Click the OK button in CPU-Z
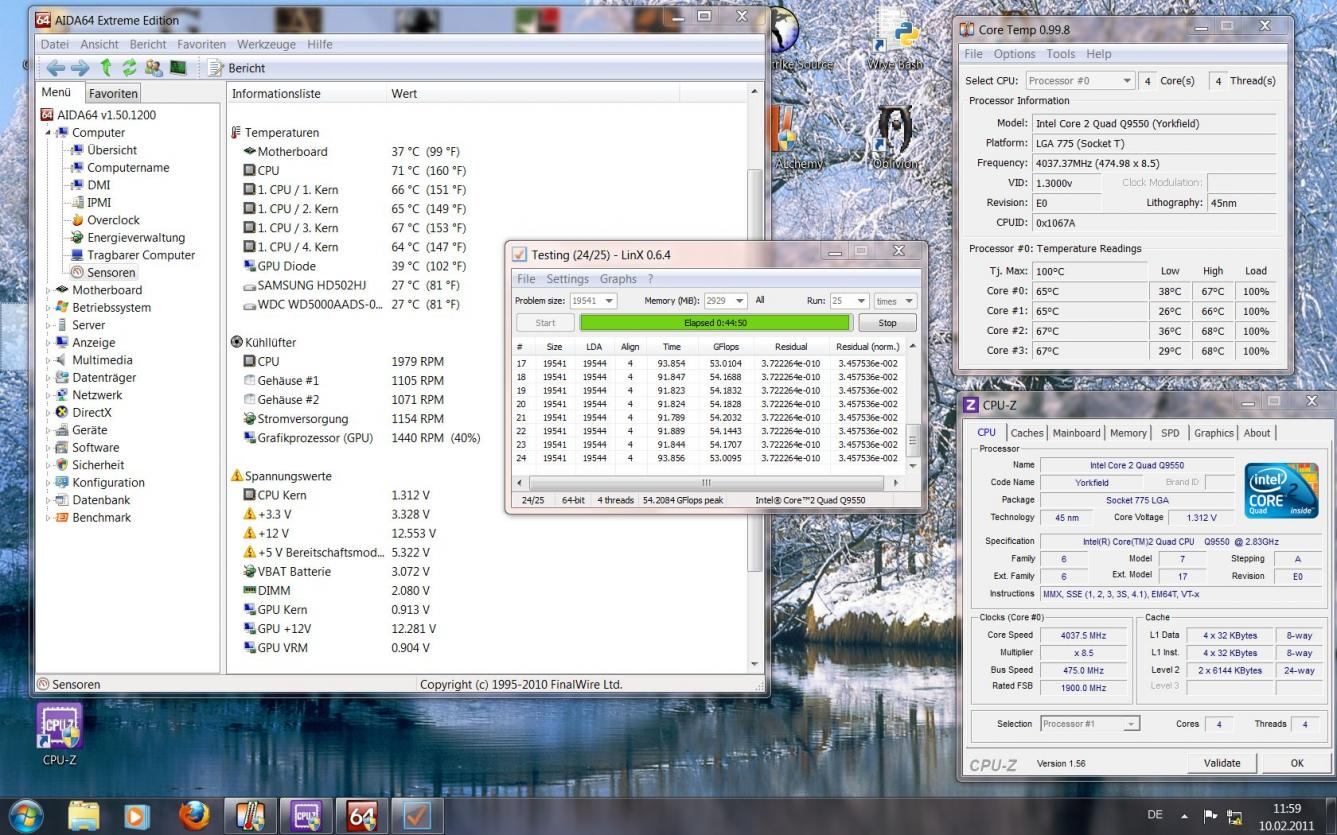Image resolution: width=1337 pixels, height=835 pixels. point(1296,763)
